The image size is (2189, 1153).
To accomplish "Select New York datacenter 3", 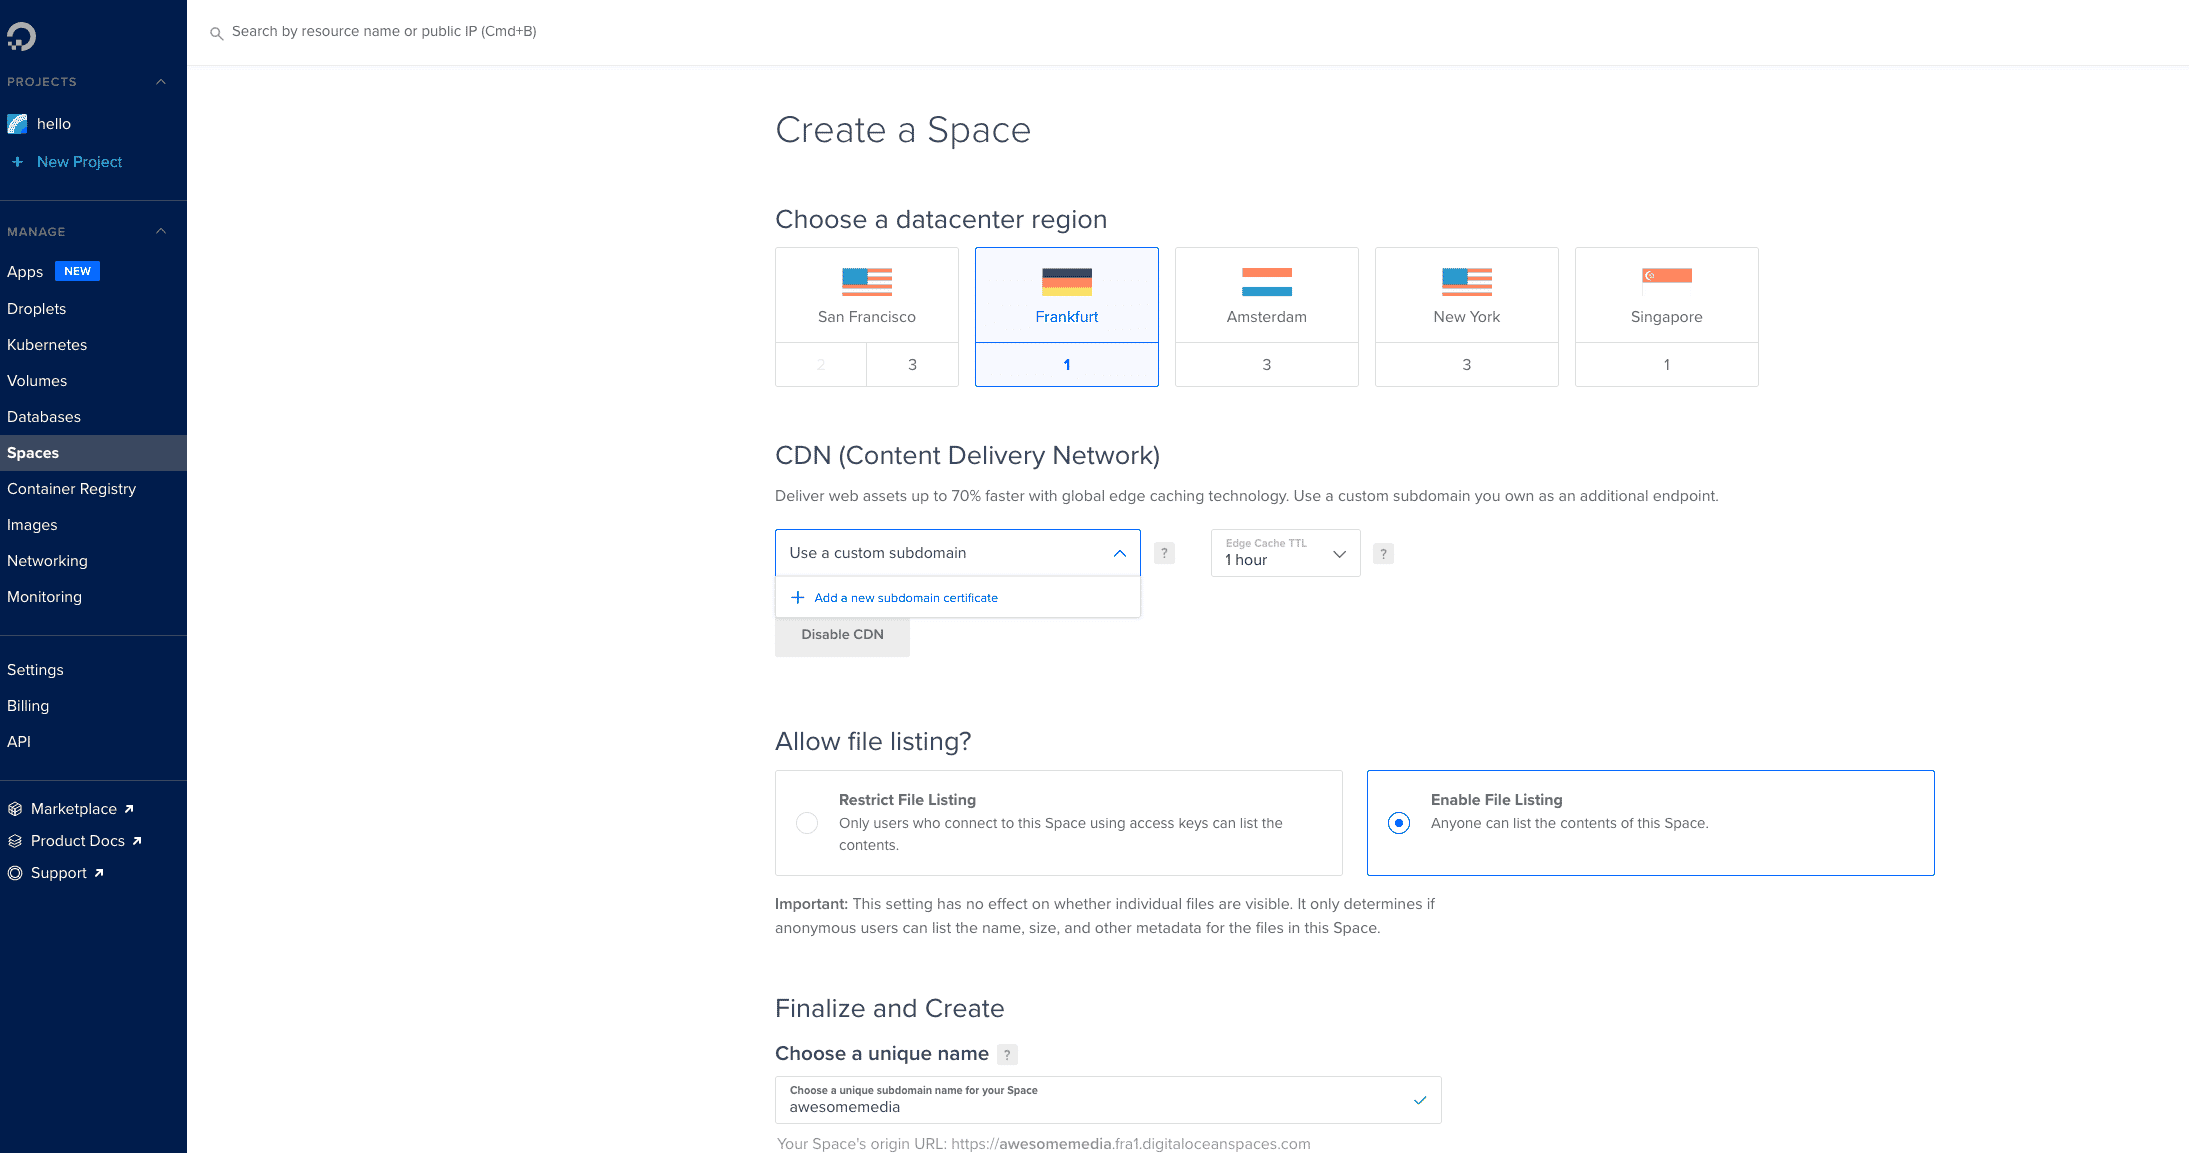I will (1467, 365).
